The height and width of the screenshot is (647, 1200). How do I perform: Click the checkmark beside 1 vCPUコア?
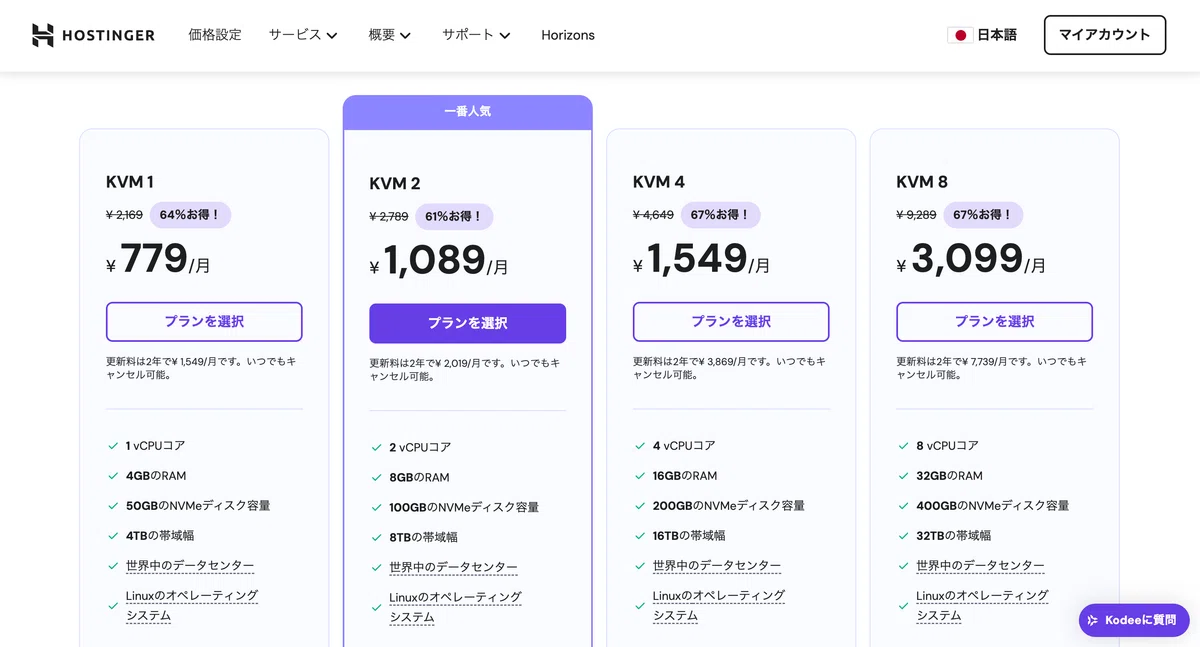click(x=113, y=446)
